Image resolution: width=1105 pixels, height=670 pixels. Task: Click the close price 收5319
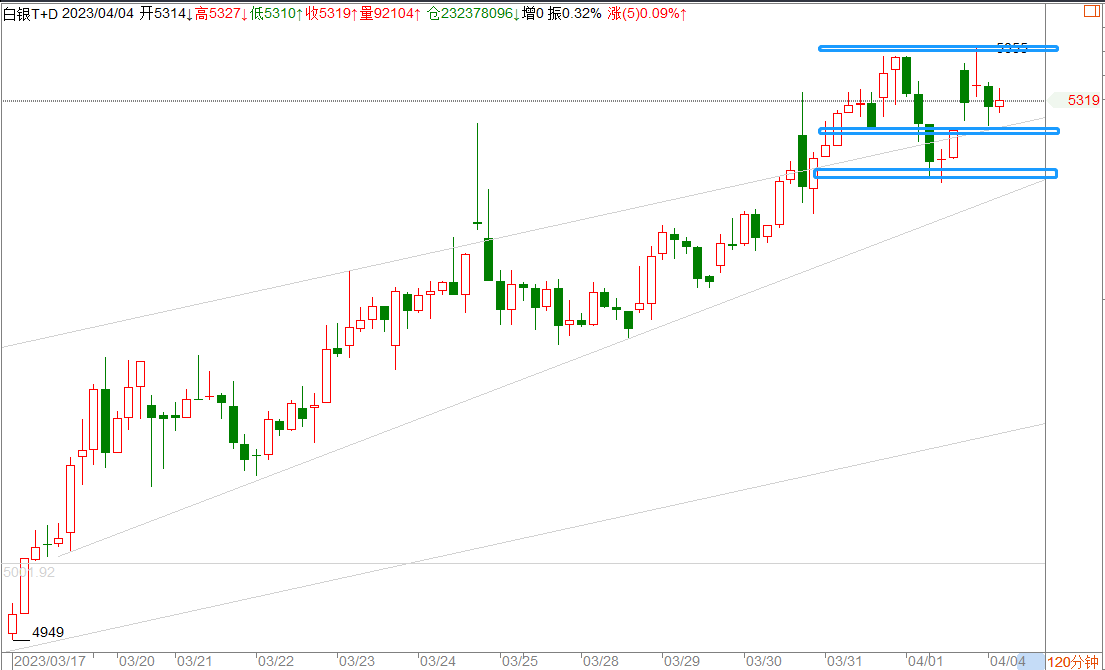pyautogui.click(x=332, y=13)
